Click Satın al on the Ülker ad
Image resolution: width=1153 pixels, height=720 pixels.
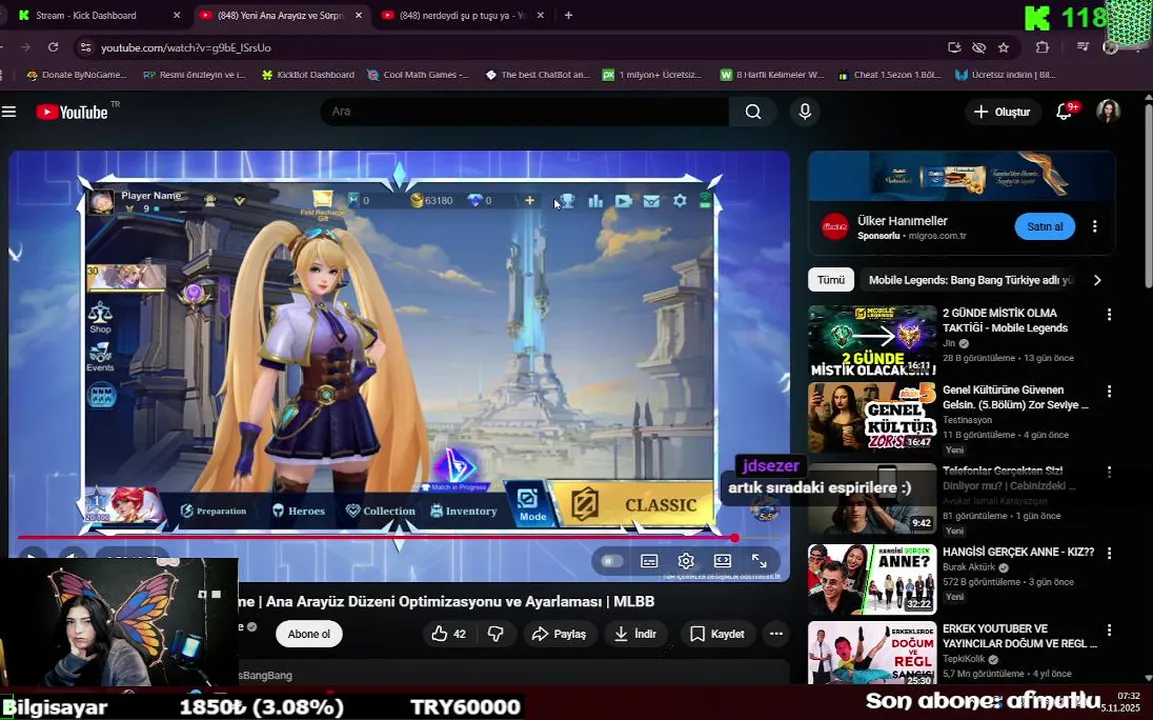(1045, 227)
